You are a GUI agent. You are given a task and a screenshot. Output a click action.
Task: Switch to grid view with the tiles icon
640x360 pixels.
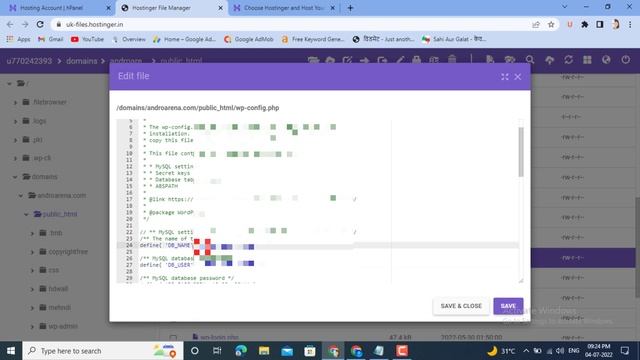point(587,60)
